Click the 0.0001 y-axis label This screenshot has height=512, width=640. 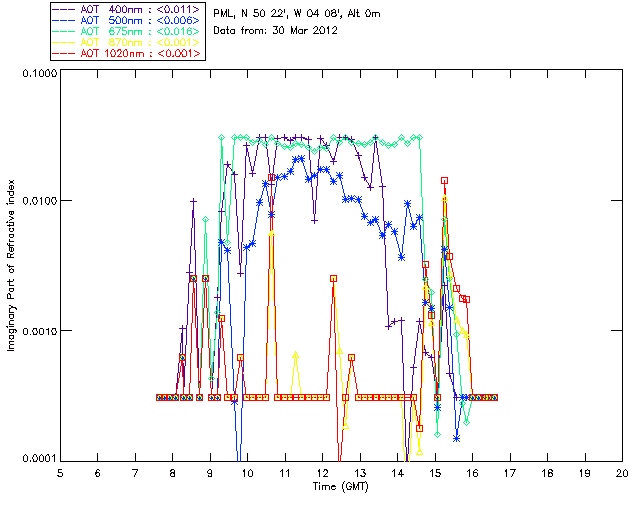[x=40, y=459]
